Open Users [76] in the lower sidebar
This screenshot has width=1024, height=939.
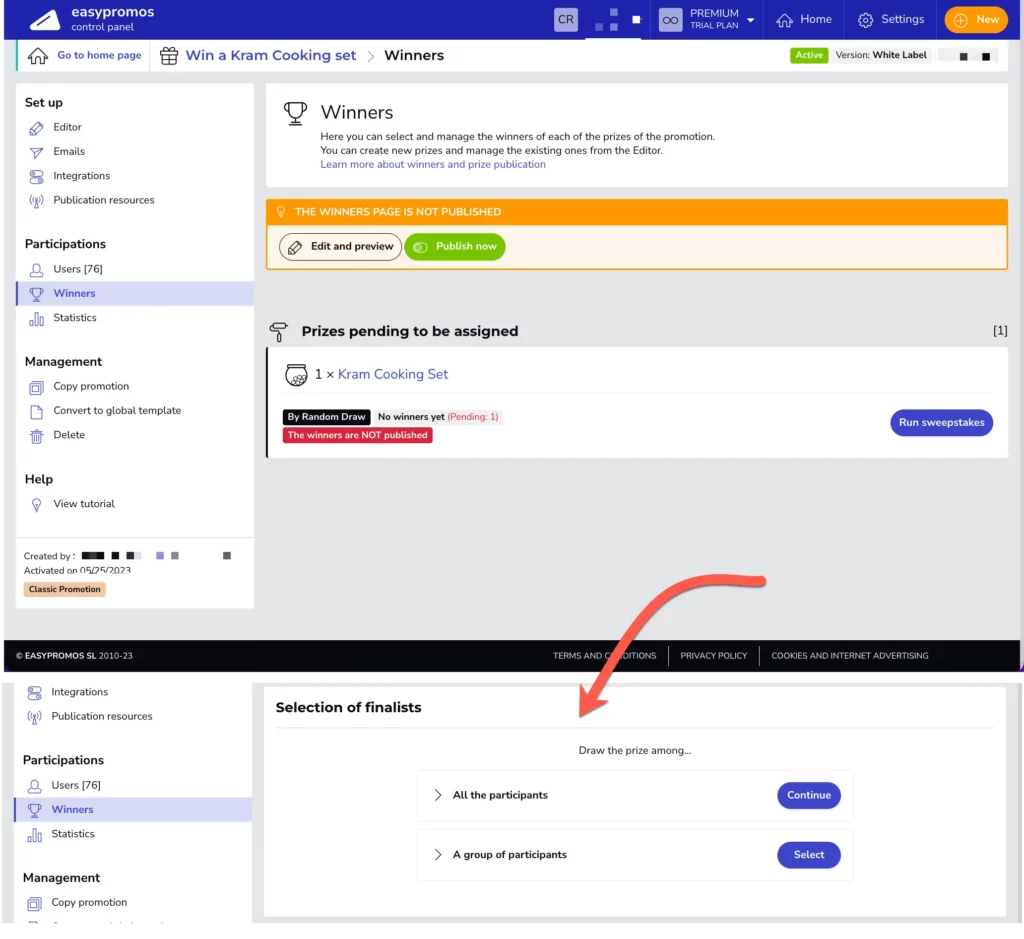pos(76,785)
